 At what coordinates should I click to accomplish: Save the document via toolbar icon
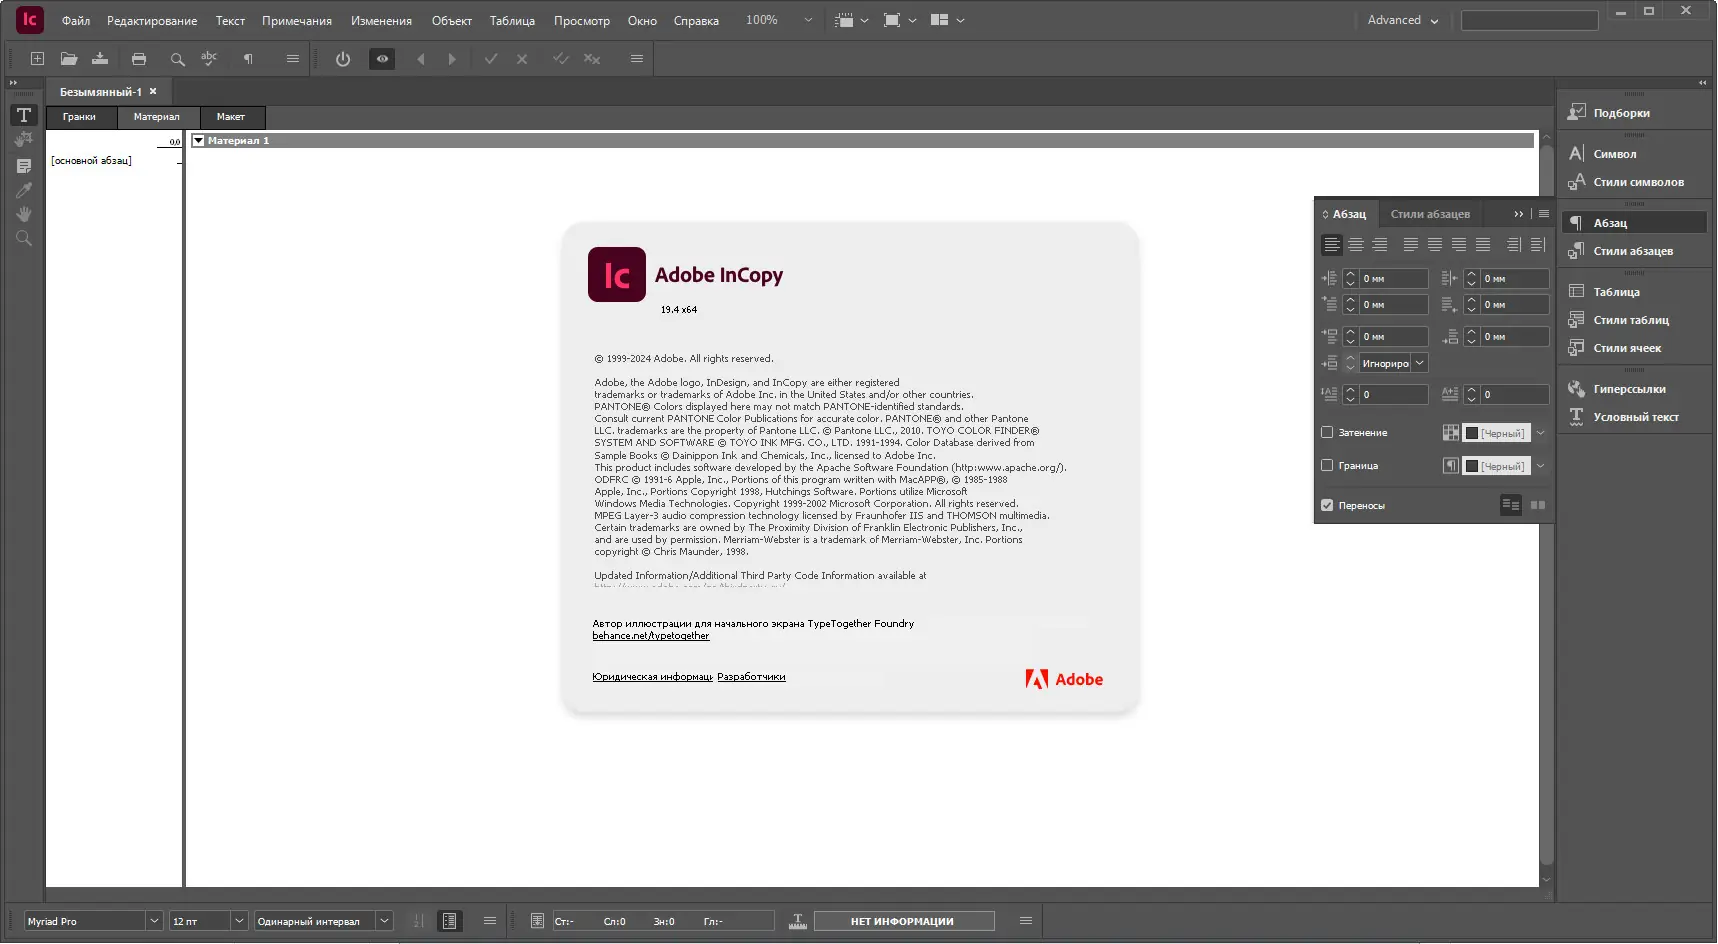tap(100, 59)
